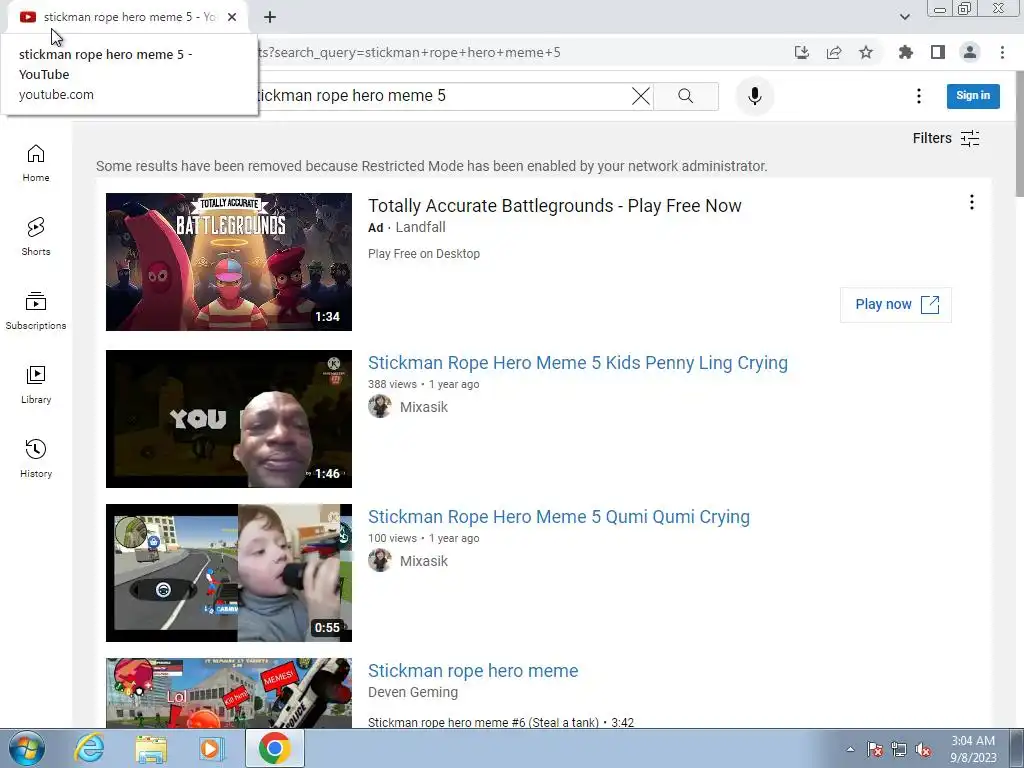Open Stickman Rope Hero Meme 5 Kids Penny Ling Crying
The image size is (1024, 768).
[578, 362]
